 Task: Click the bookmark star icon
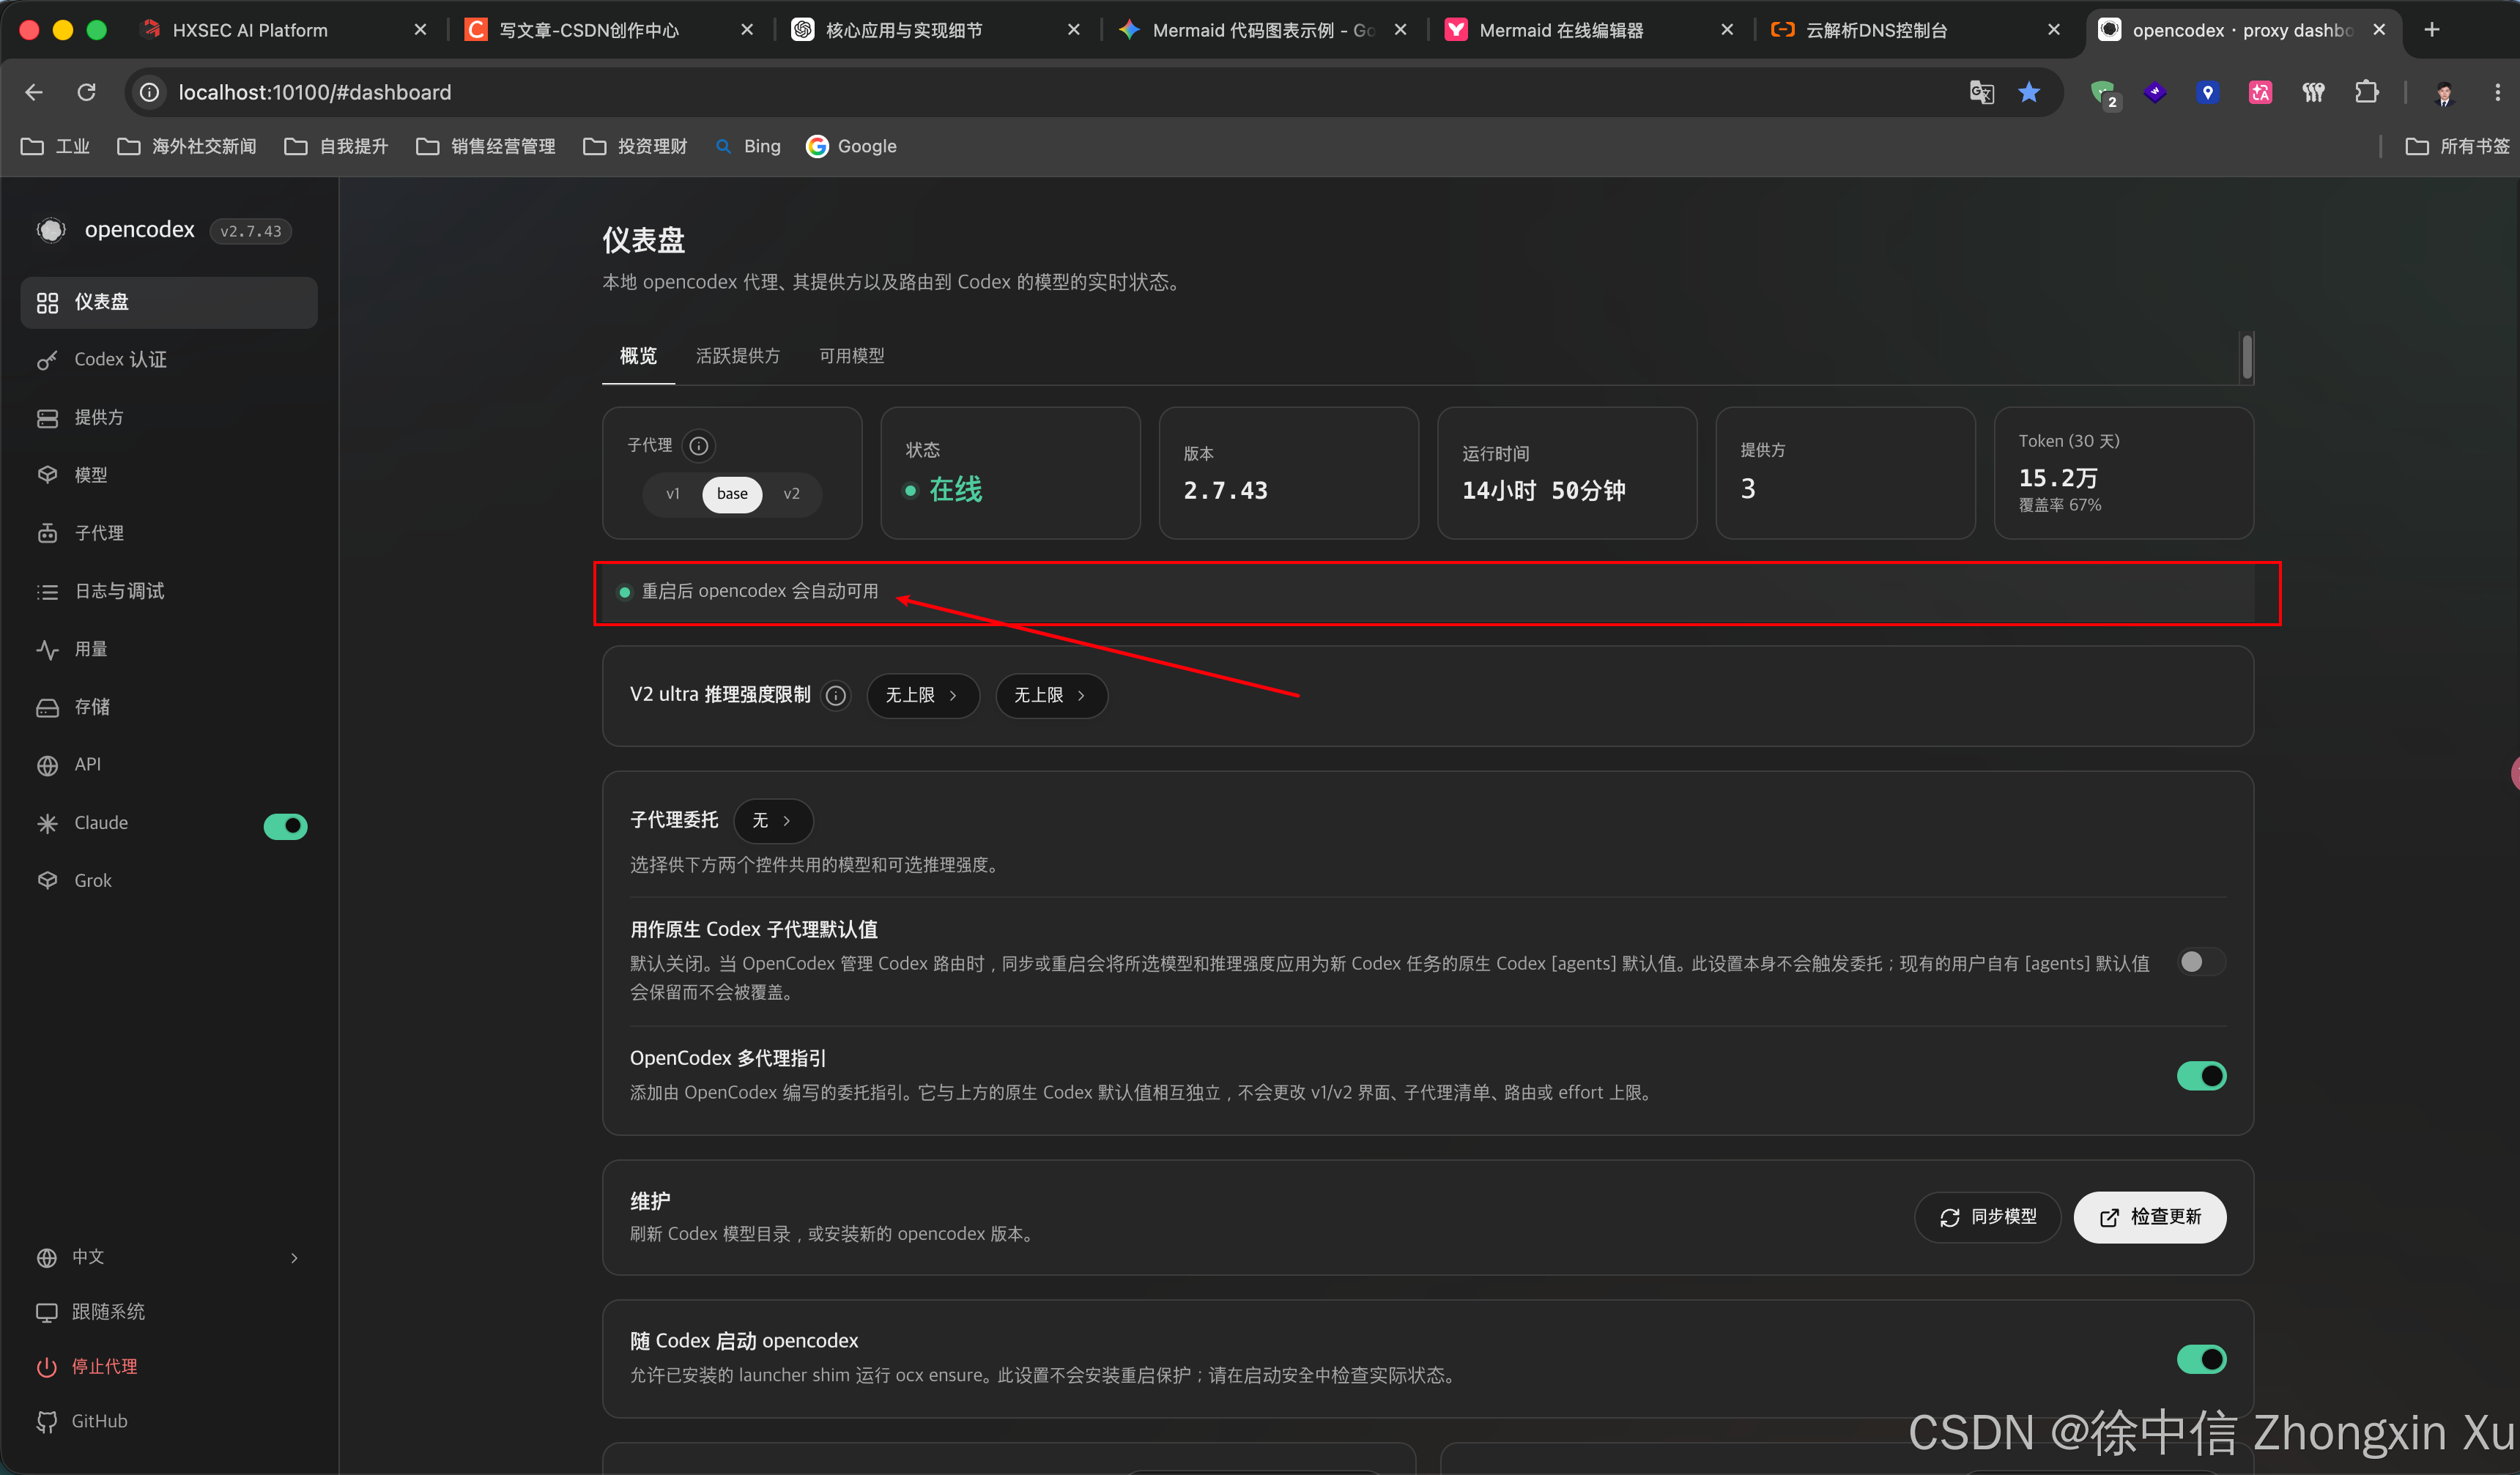(x=2028, y=92)
